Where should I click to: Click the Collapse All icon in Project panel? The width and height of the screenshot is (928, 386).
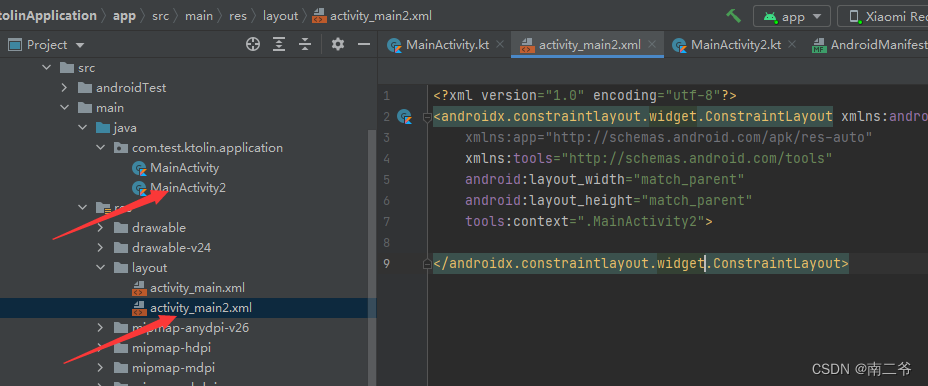point(305,44)
